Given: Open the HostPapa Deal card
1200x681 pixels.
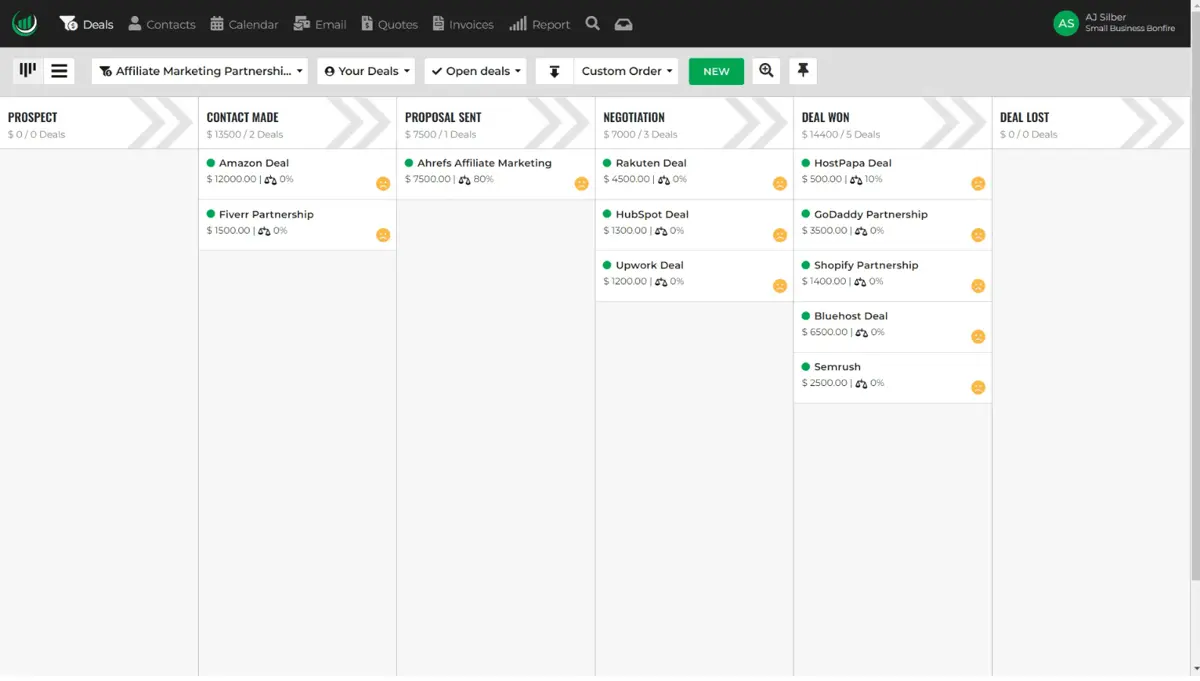Looking at the screenshot, I should (x=892, y=174).
